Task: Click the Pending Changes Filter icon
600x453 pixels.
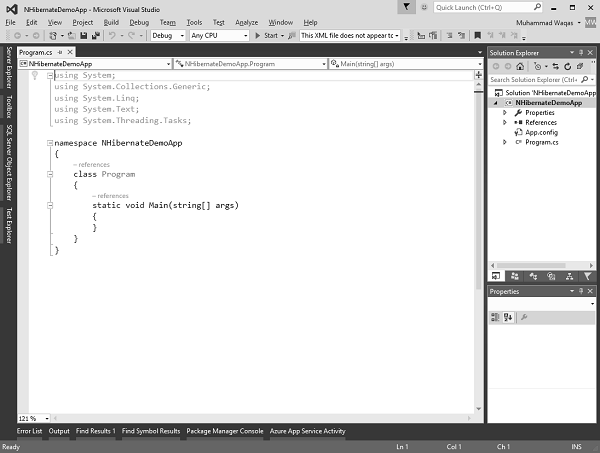Action: coord(538,67)
